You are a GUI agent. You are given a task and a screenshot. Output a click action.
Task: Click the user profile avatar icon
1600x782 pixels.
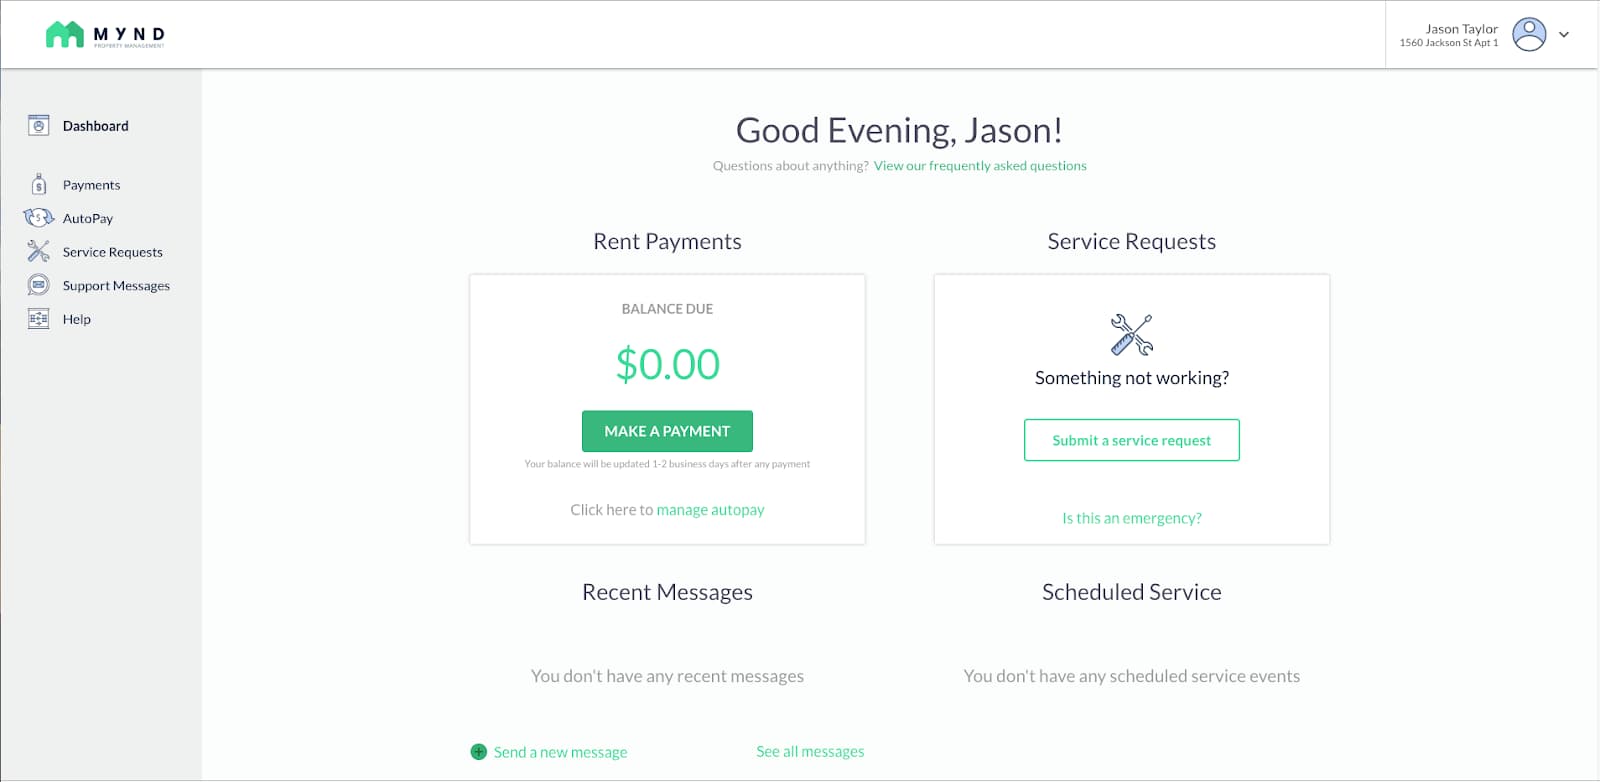1529,34
